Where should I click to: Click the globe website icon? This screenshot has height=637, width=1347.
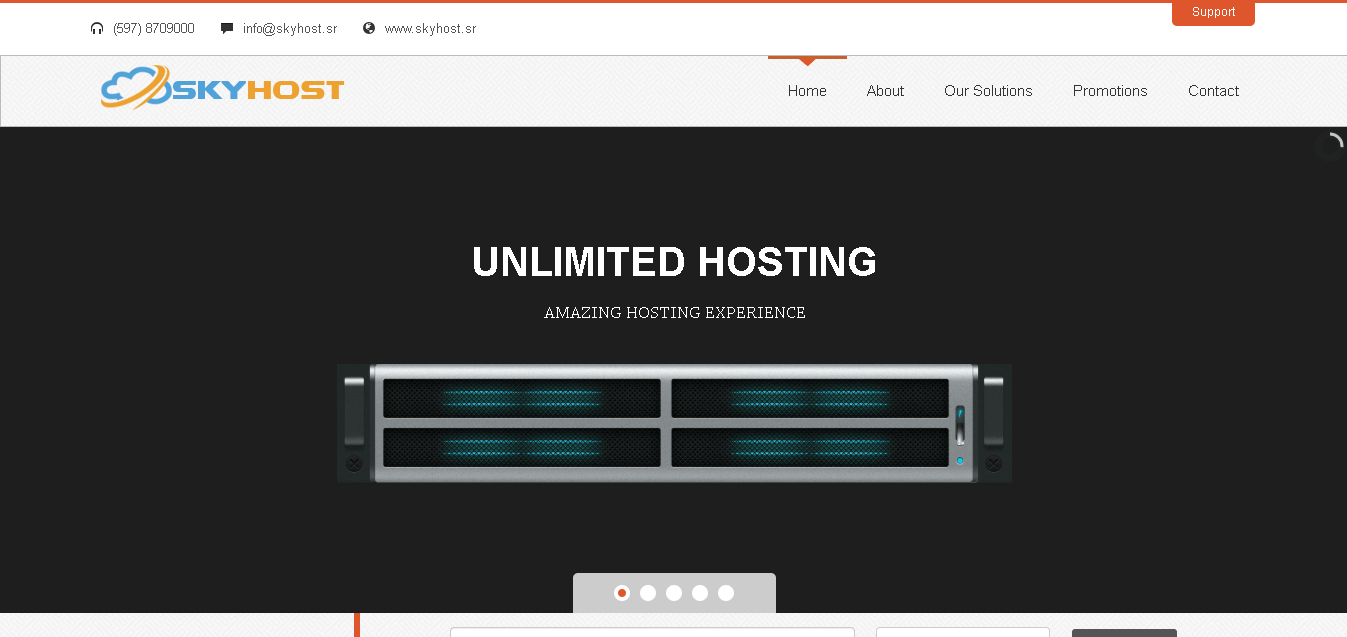pyautogui.click(x=369, y=29)
